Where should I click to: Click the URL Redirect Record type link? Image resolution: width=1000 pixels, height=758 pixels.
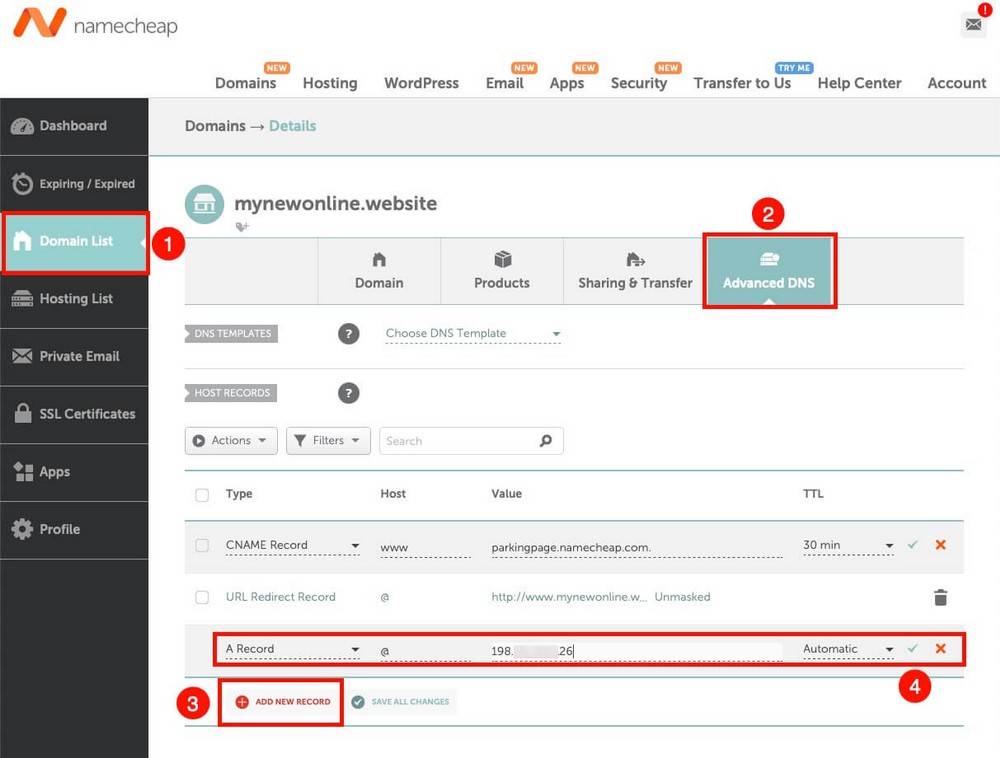[x=281, y=597]
